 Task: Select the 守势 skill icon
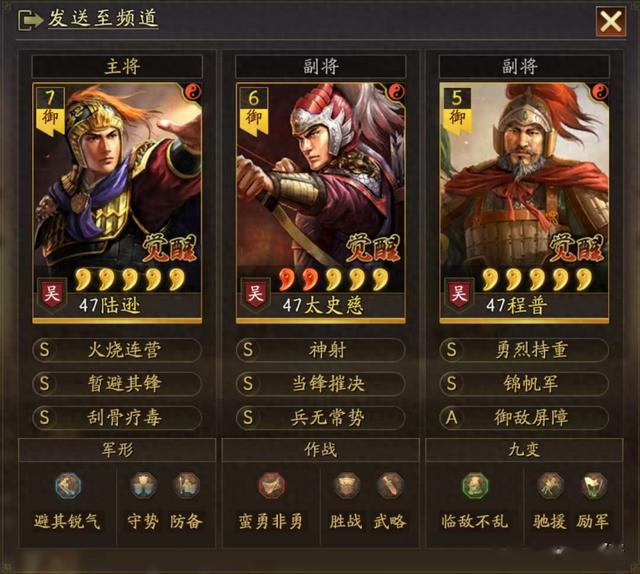(143, 486)
